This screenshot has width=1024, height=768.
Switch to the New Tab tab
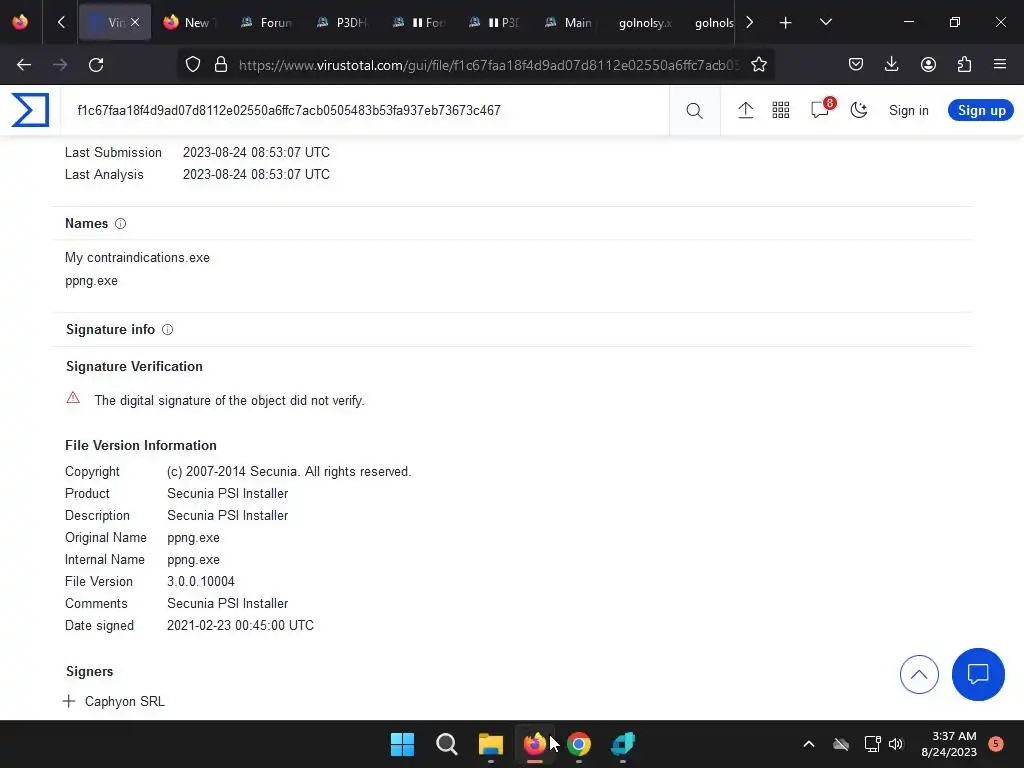pos(190,23)
